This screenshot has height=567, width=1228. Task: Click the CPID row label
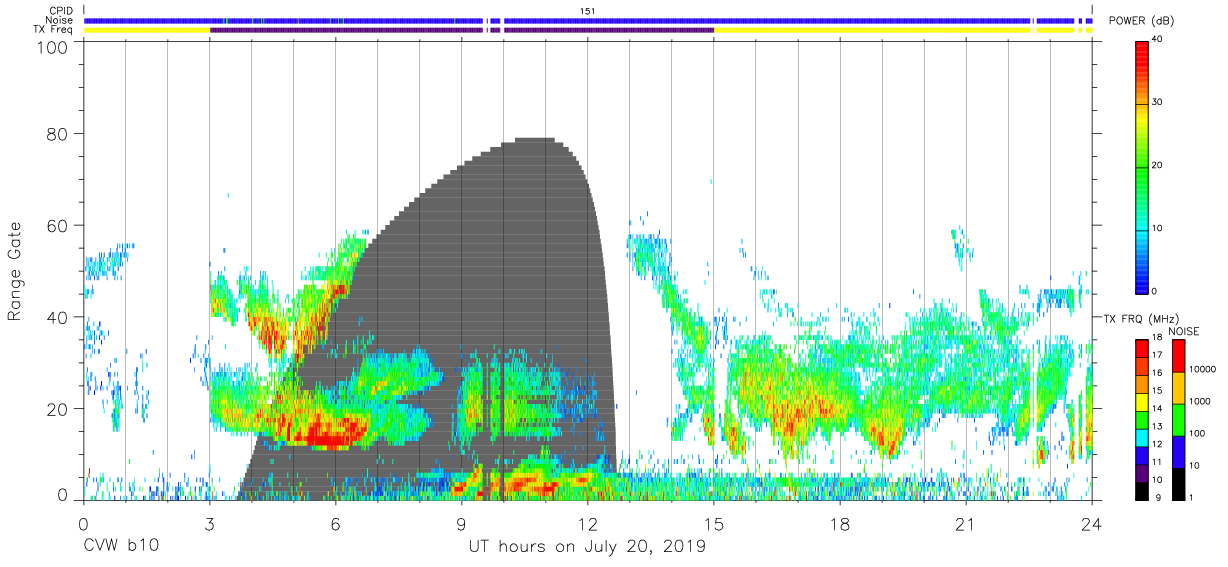pyautogui.click(x=63, y=11)
